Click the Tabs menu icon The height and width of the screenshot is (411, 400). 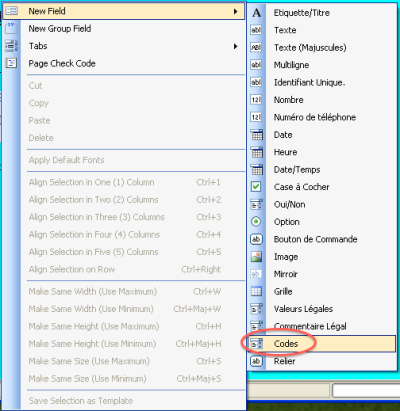(11, 46)
